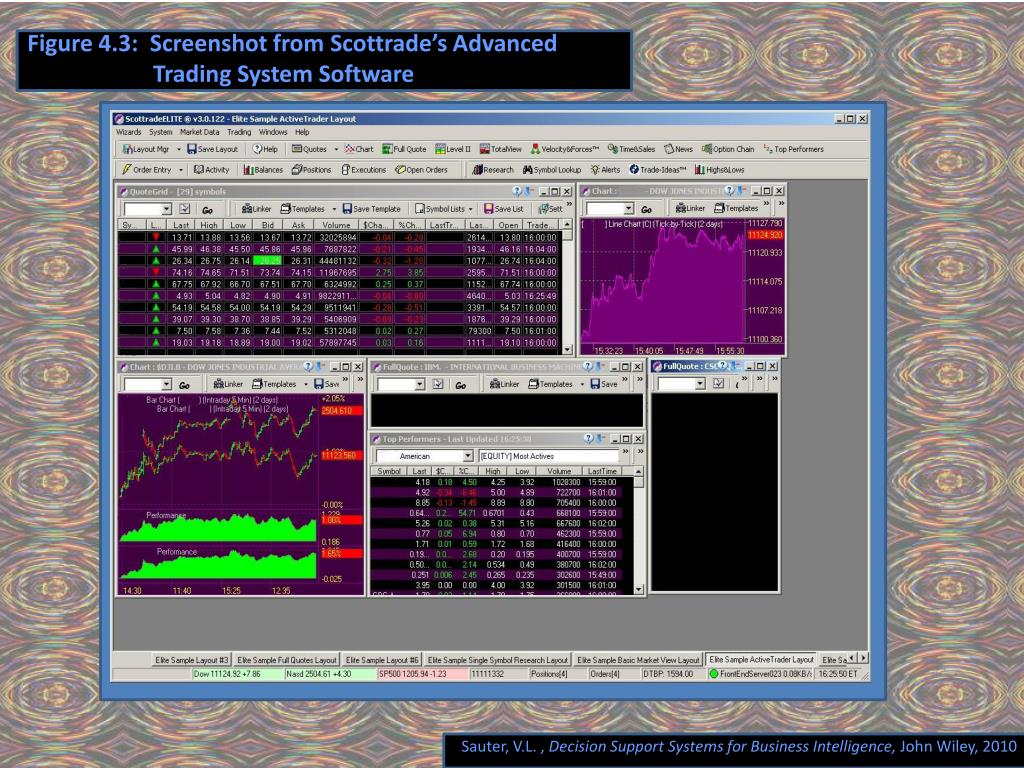View Open Orders

(421, 170)
